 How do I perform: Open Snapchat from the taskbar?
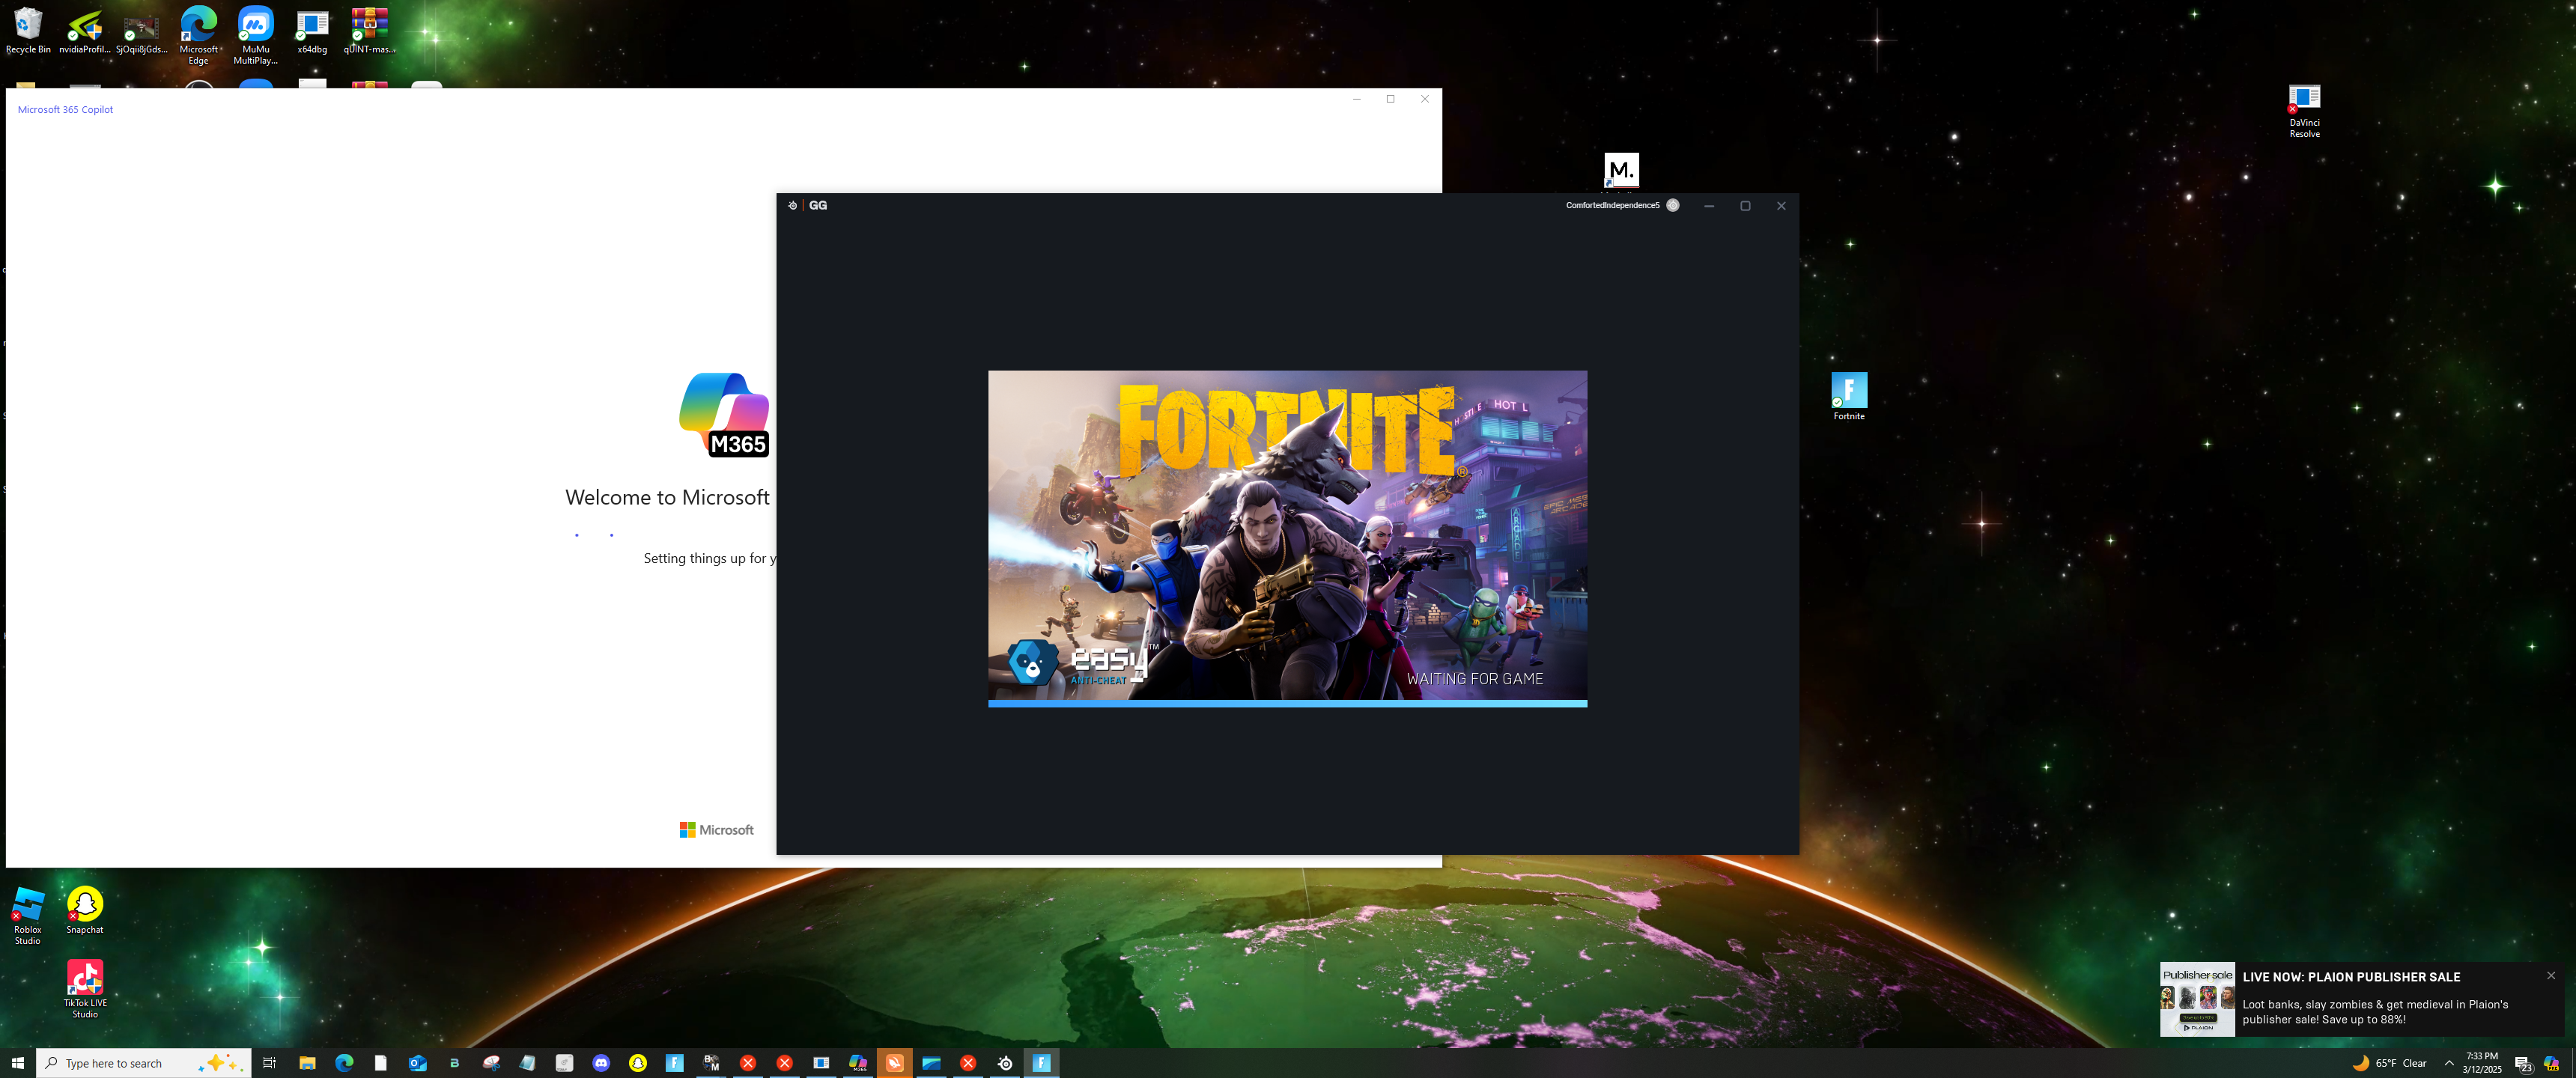pos(638,1063)
